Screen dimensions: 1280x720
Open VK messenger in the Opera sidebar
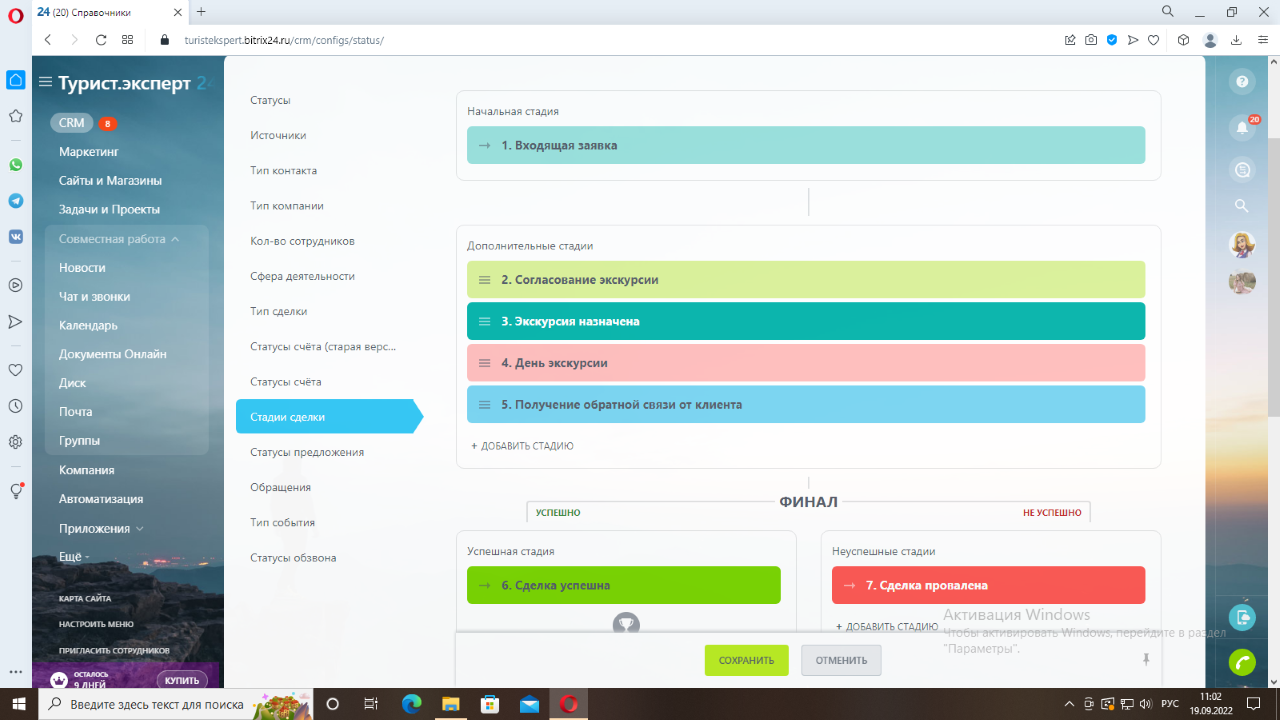point(15,237)
